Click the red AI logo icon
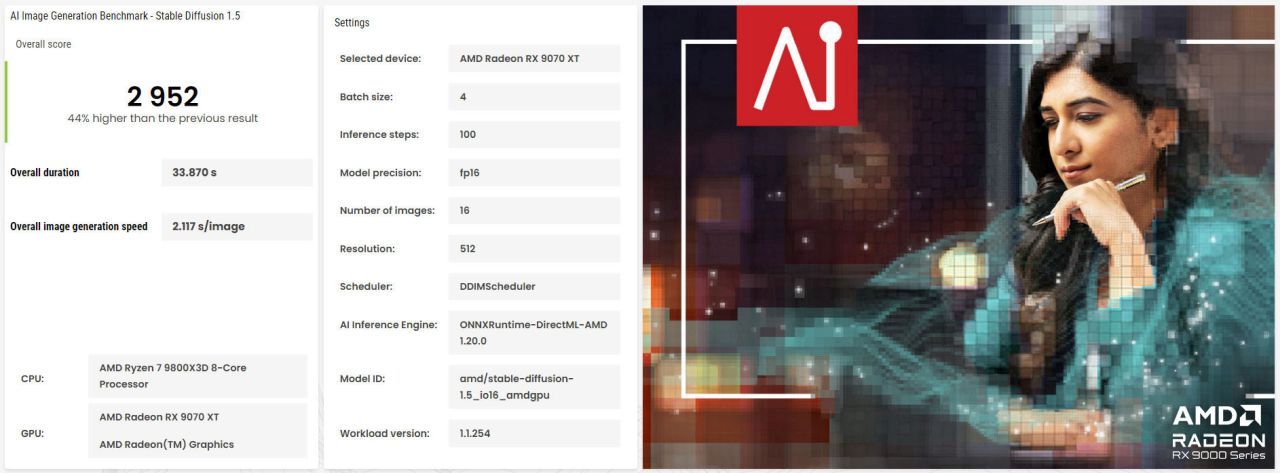This screenshot has height=473, width=1280. [x=796, y=66]
